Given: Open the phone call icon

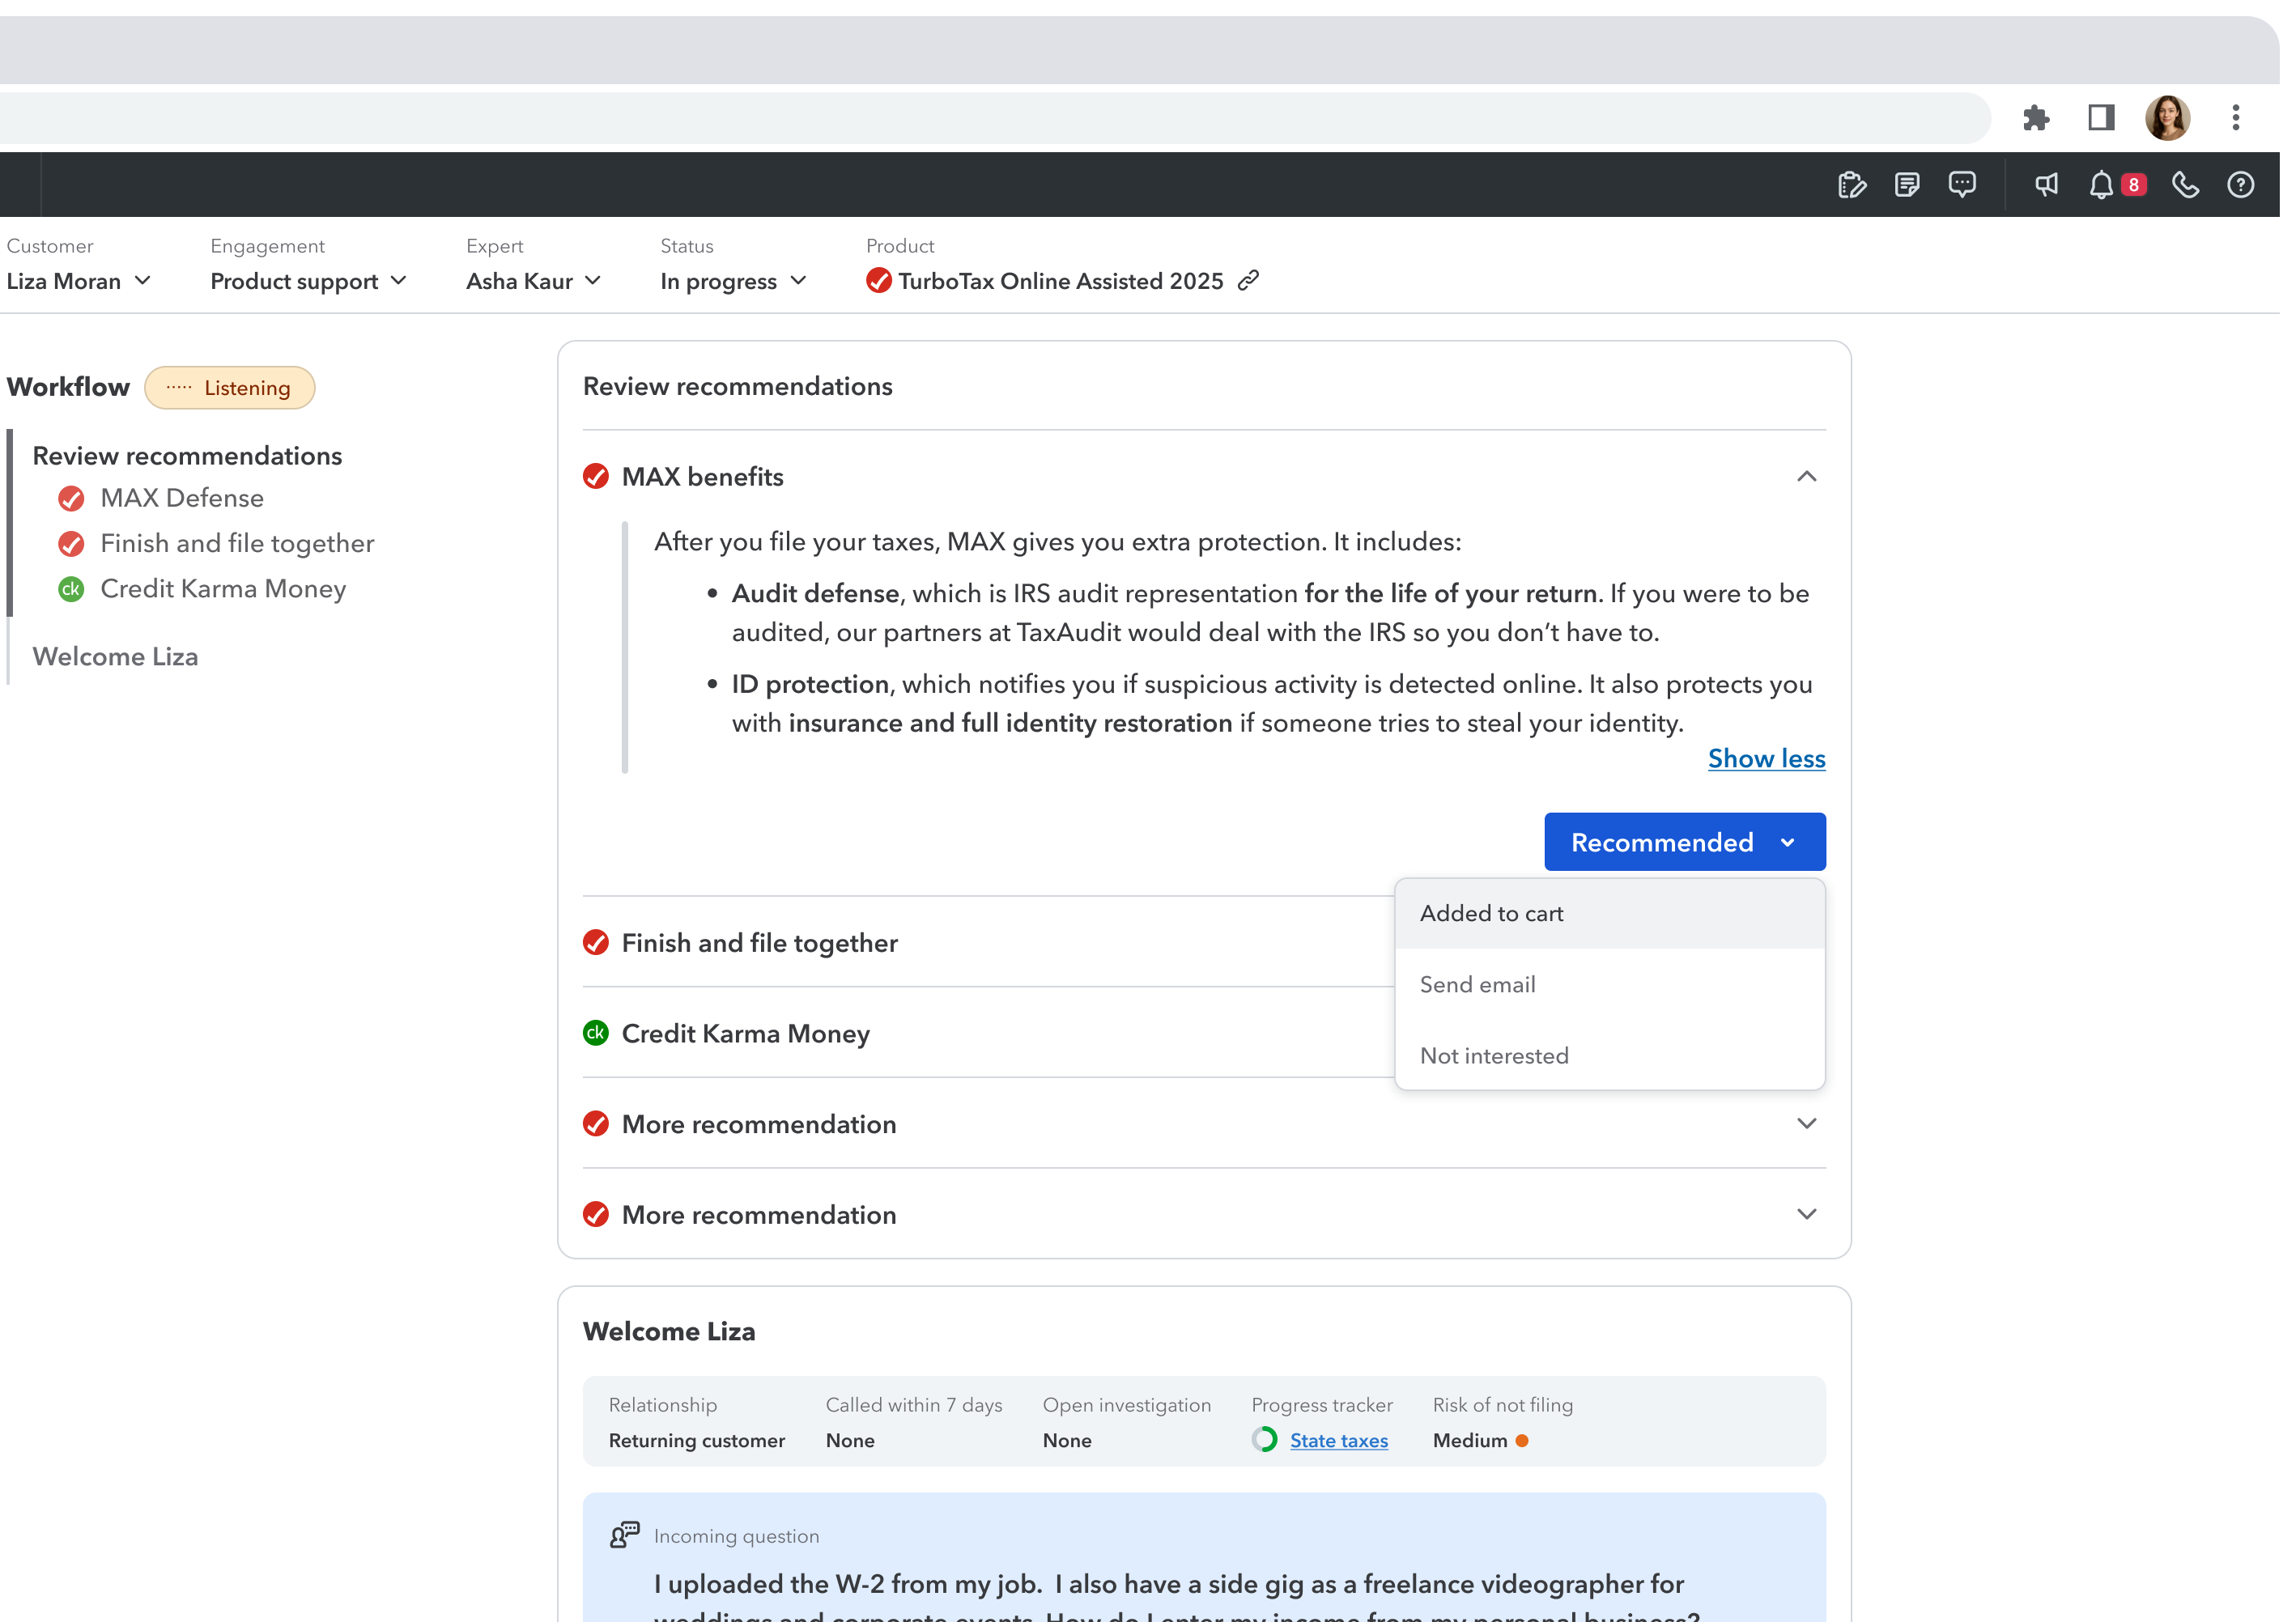Looking at the screenshot, I should 2185,185.
